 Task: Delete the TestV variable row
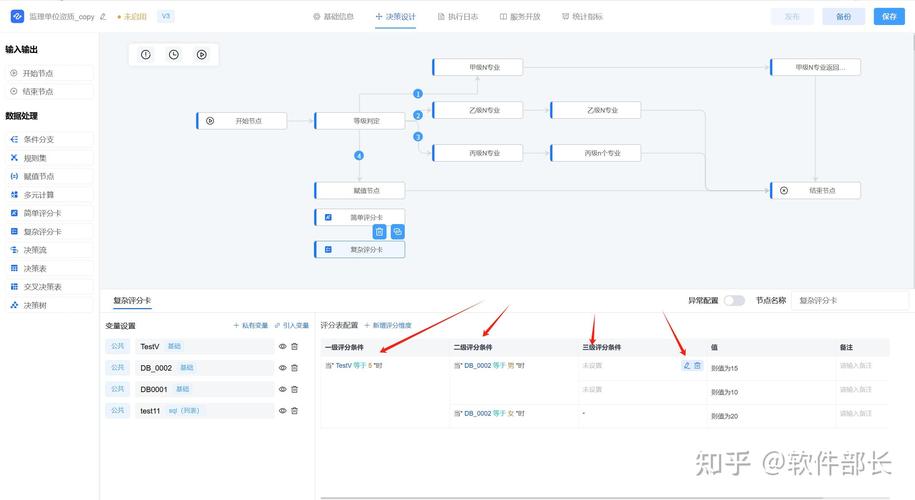[x=295, y=347]
